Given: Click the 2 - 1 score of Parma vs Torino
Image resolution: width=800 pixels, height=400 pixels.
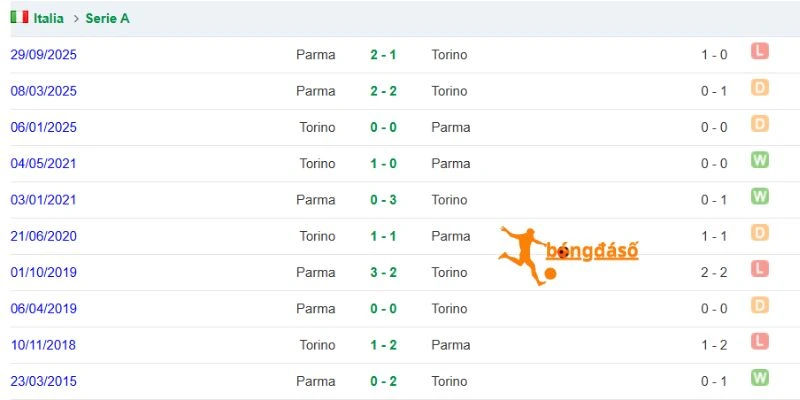Looking at the screenshot, I should tap(383, 55).
